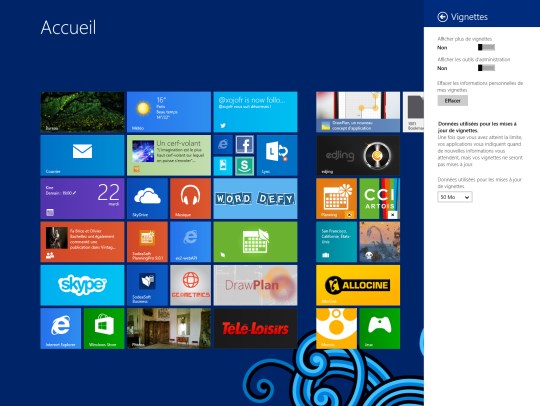Open the blue IE web tile beside PlanningPro
The width and height of the screenshot is (540, 406).
[190, 242]
